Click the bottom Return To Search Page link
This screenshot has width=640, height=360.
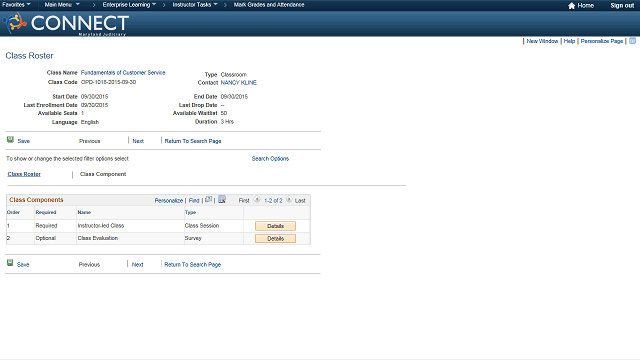tap(192, 265)
